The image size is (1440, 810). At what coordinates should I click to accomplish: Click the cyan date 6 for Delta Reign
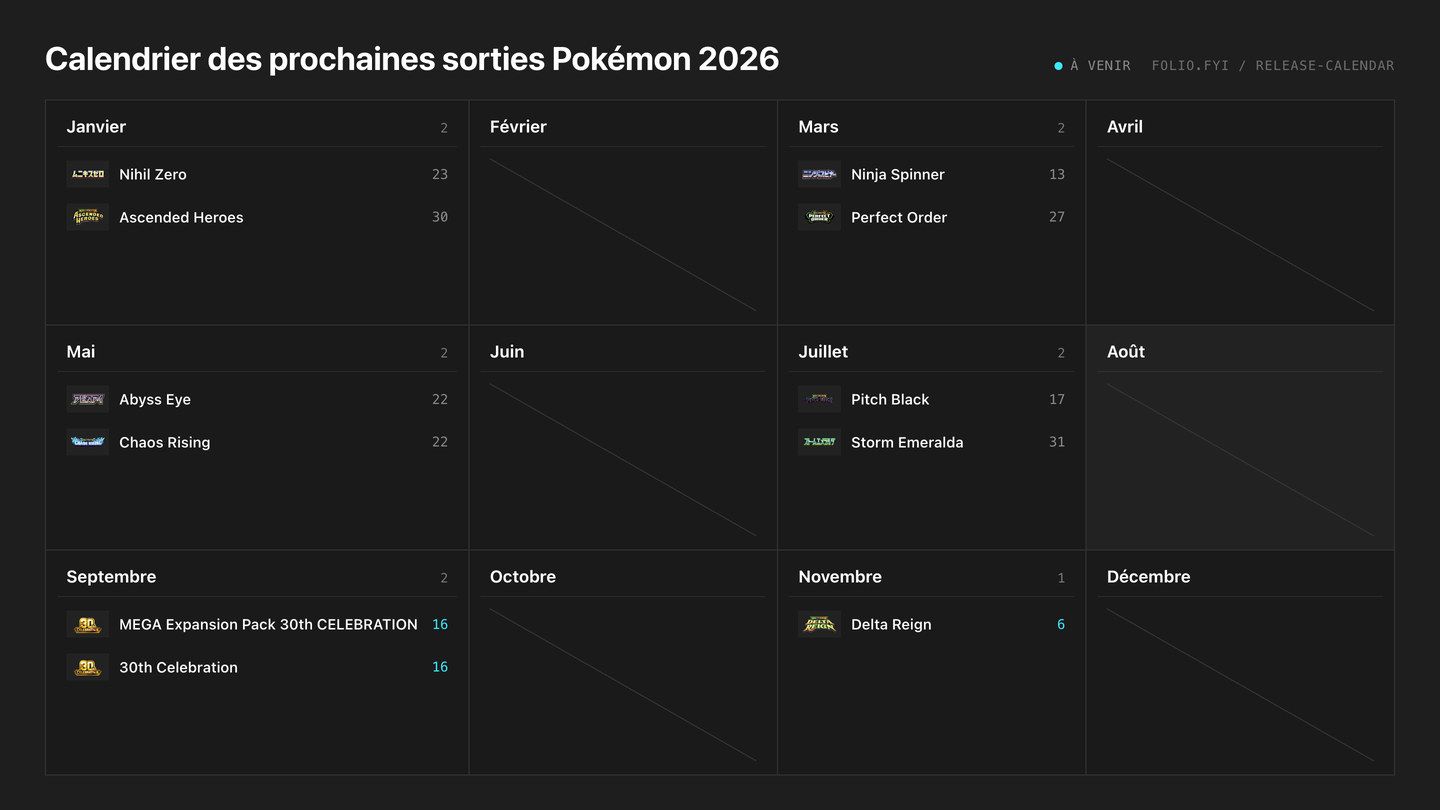[1061, 624]
